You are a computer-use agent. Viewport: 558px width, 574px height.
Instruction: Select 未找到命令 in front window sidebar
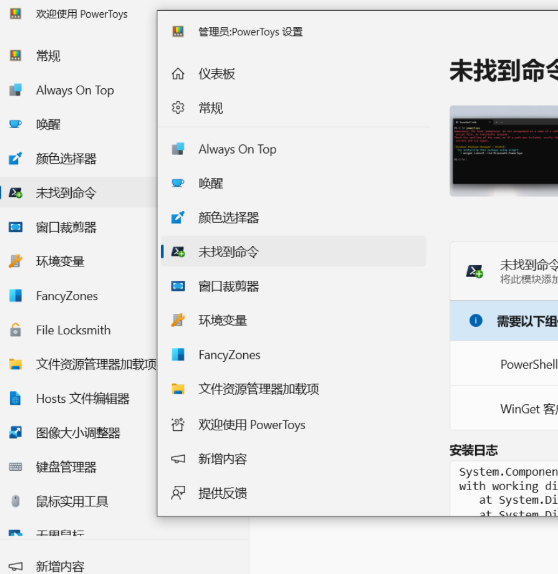[293, 251]
